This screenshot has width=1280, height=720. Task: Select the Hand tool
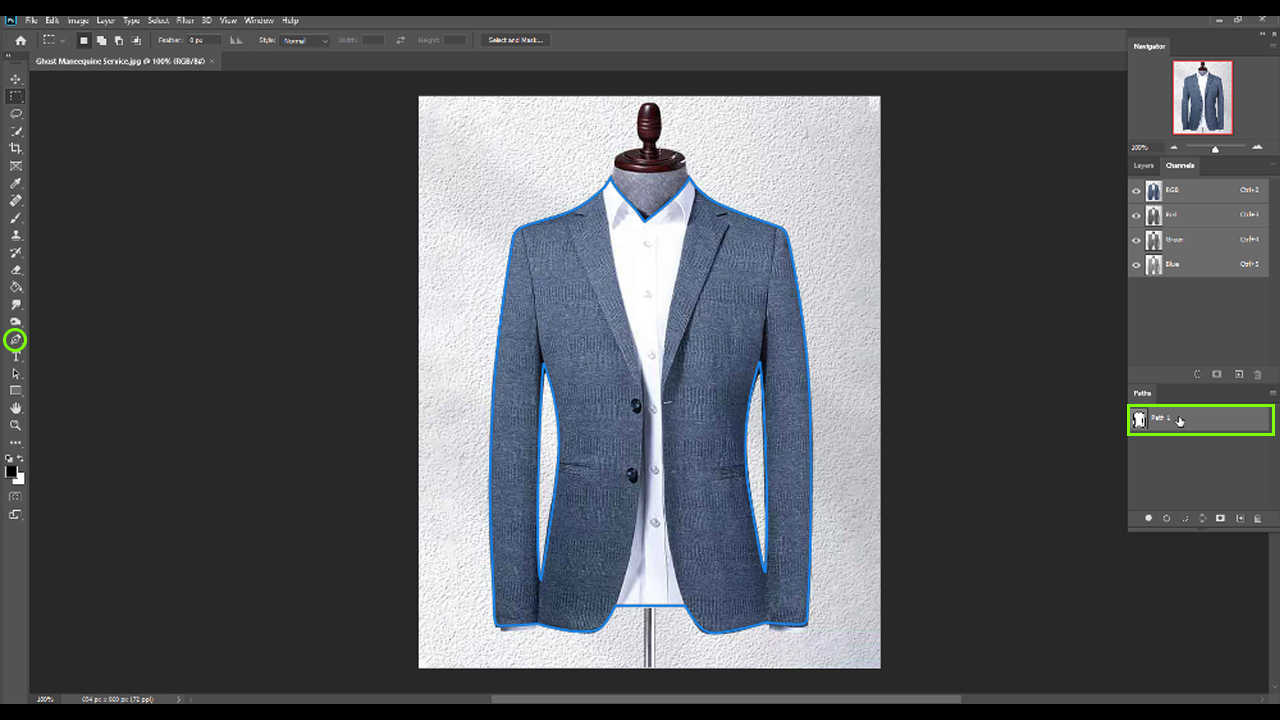15,408
